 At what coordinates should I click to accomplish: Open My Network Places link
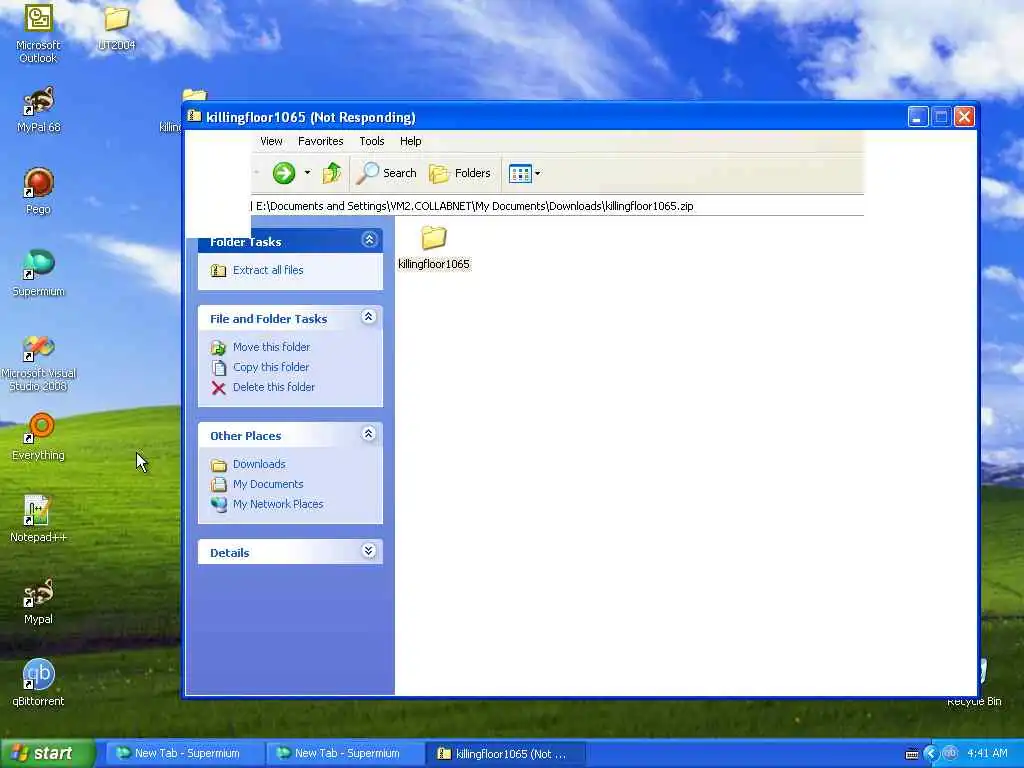[x=278, y=504]
